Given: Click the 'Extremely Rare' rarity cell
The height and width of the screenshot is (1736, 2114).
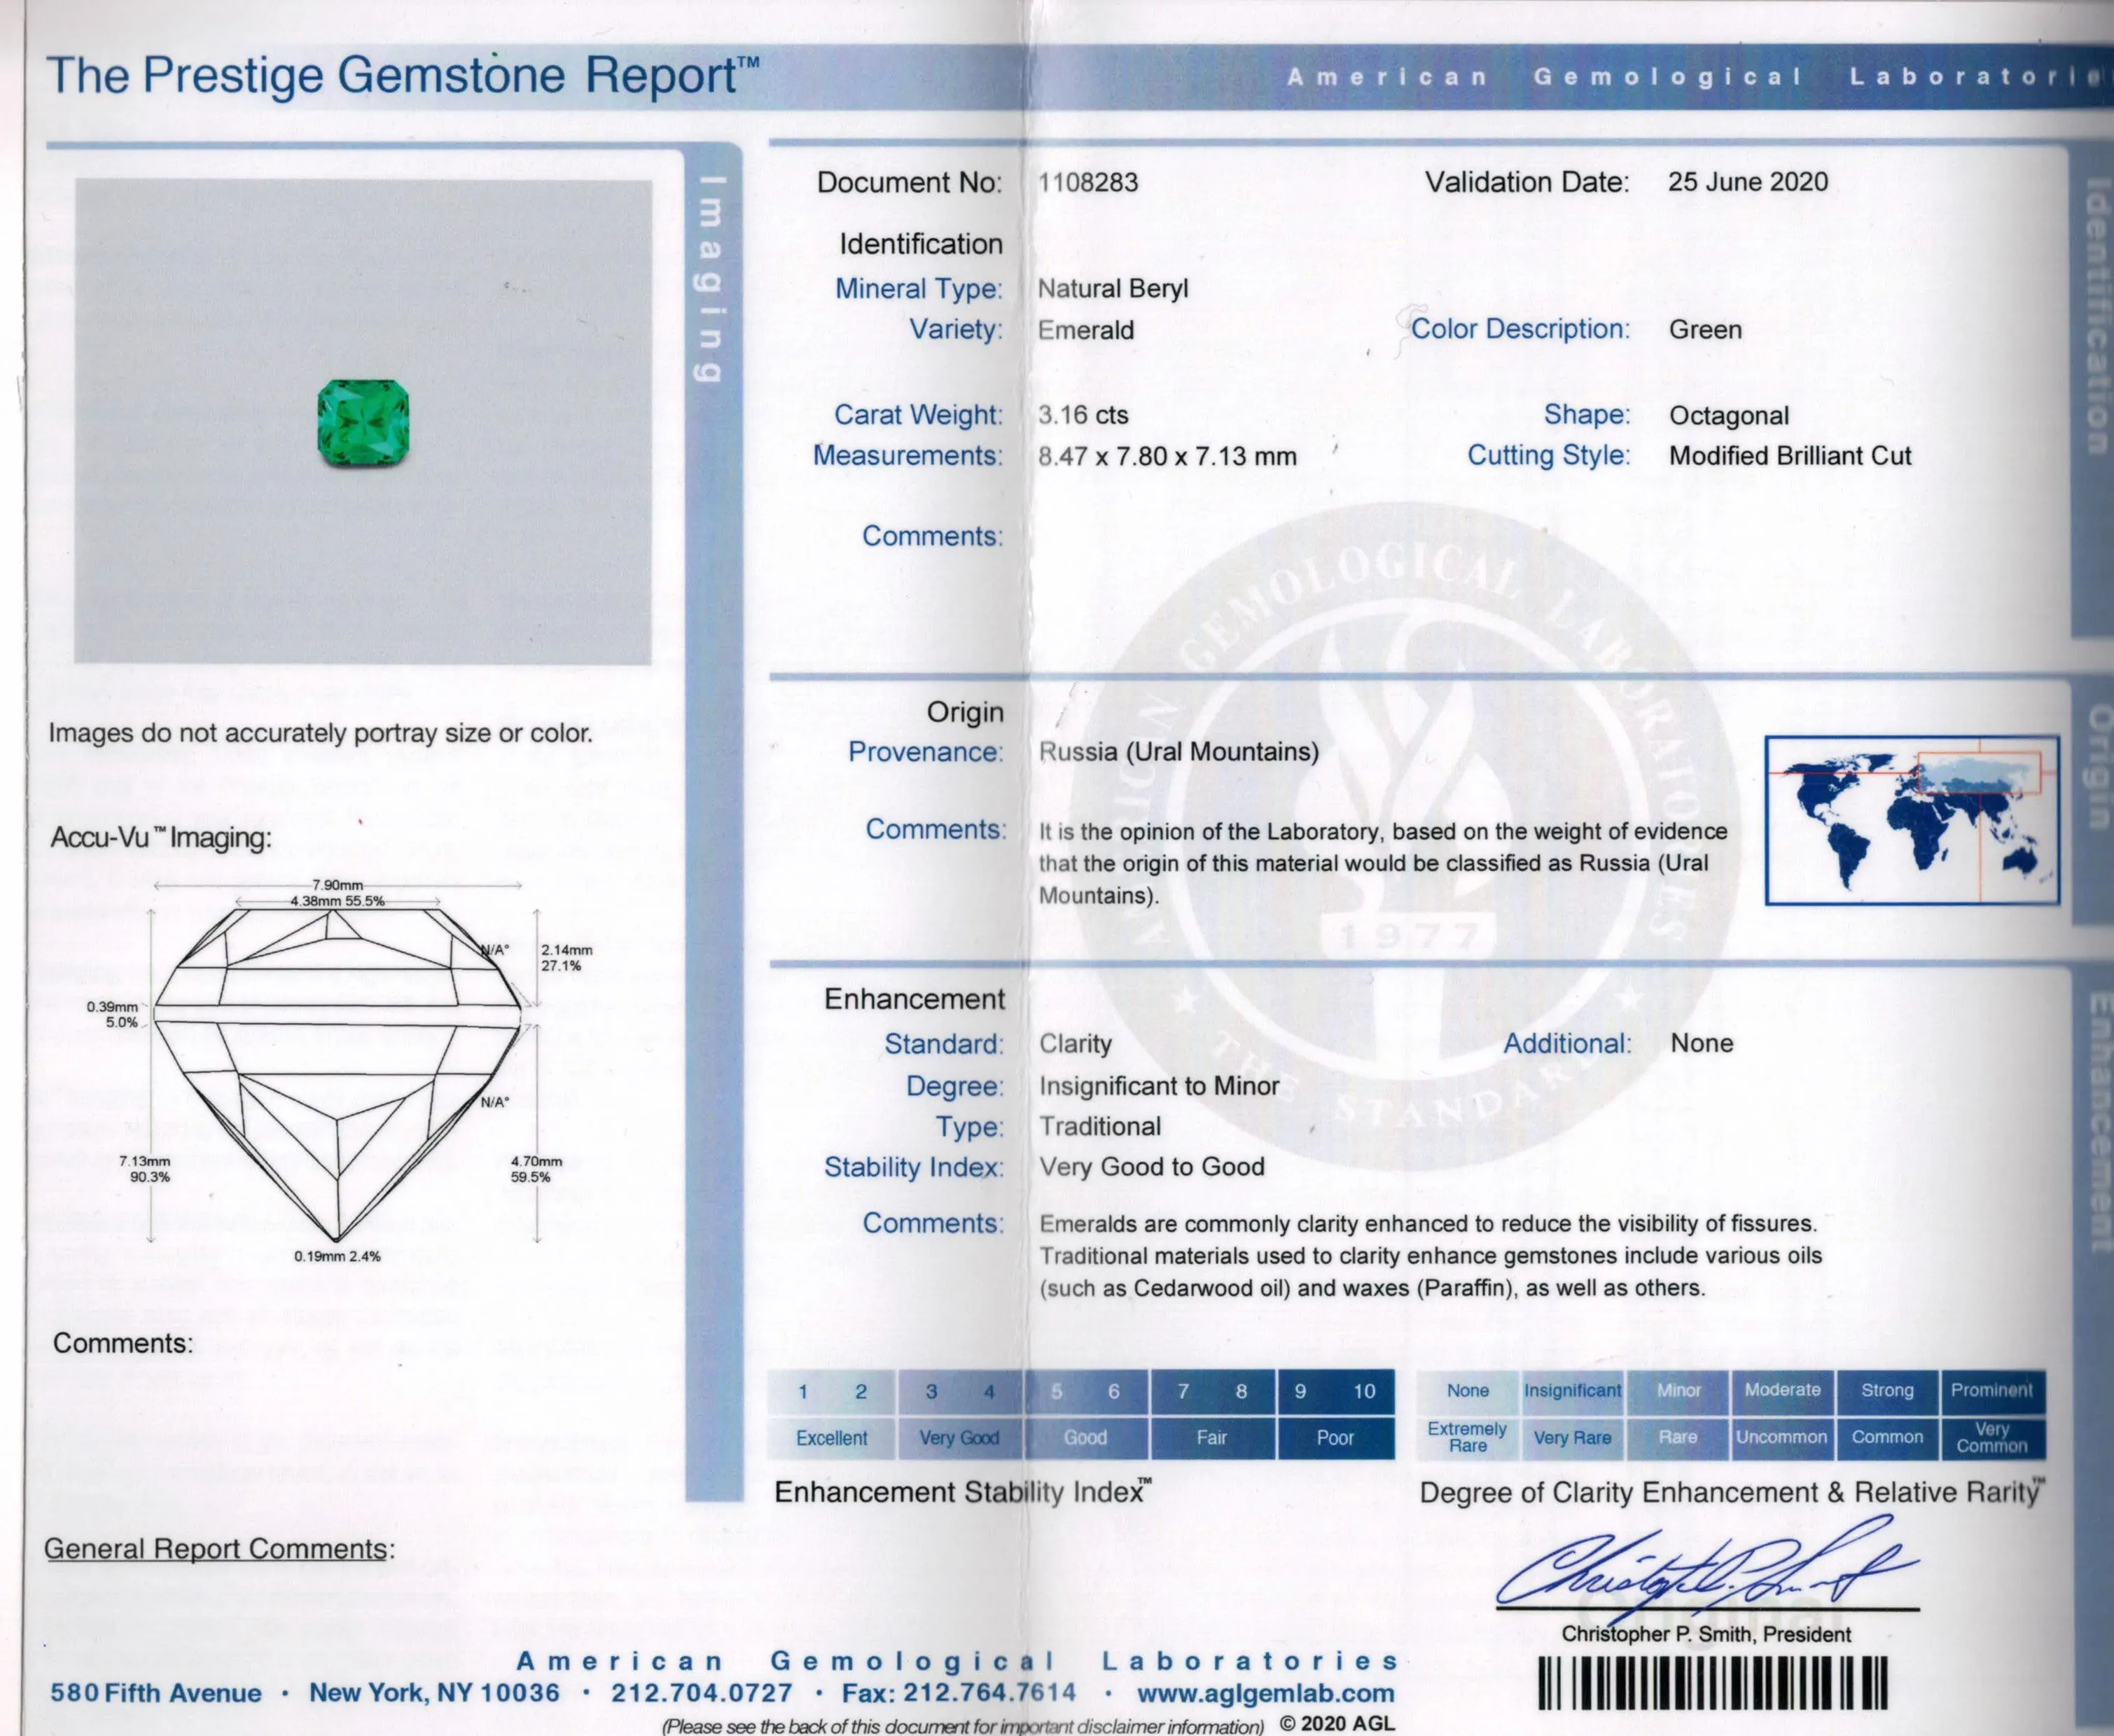Looking at the screenshot, I should [1467, 1438].
